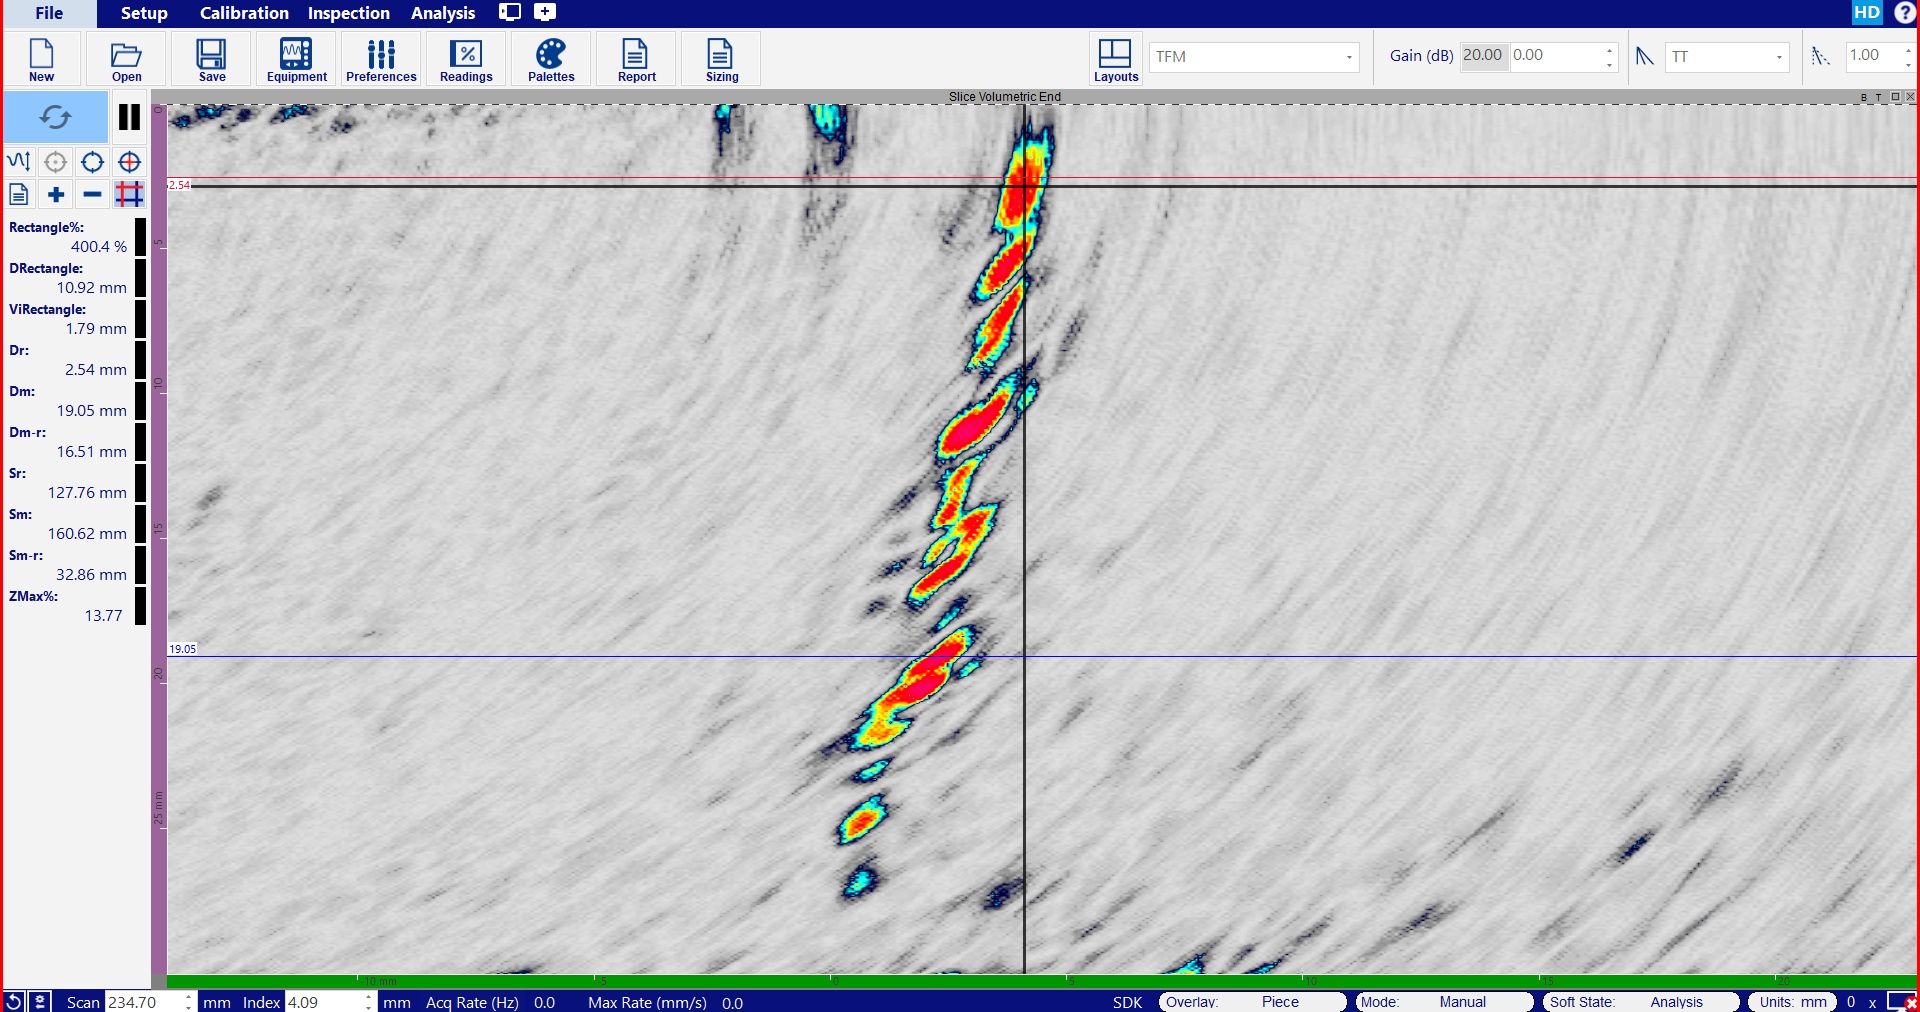Increase the Gain value with up arrow
Viewport: 1920px width, 1012px height.
point(1609,50)
